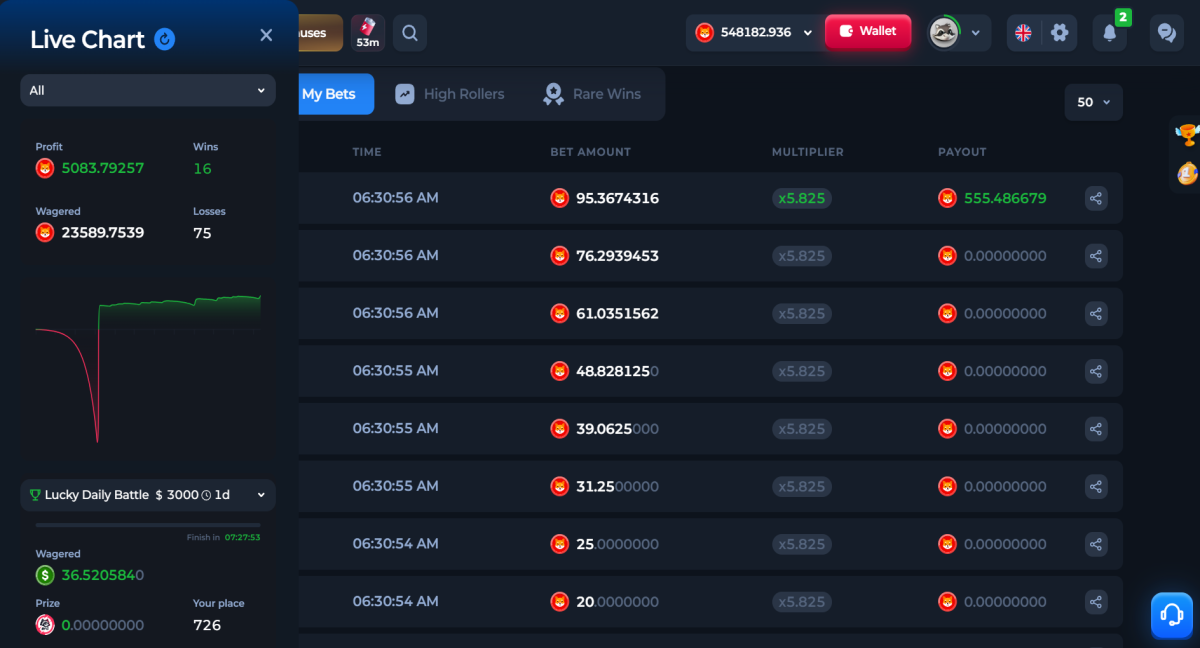Change language via UK flag icon
Viewport: 1200px width, 648px height.
click(1023, 33)
